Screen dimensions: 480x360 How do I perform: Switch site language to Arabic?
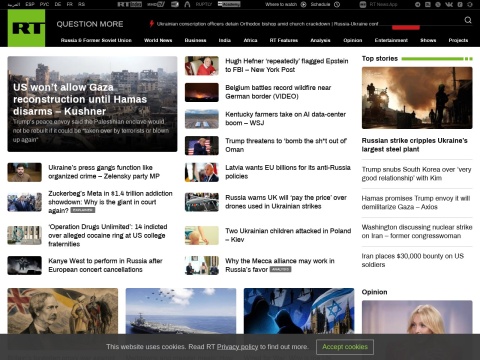14,4
